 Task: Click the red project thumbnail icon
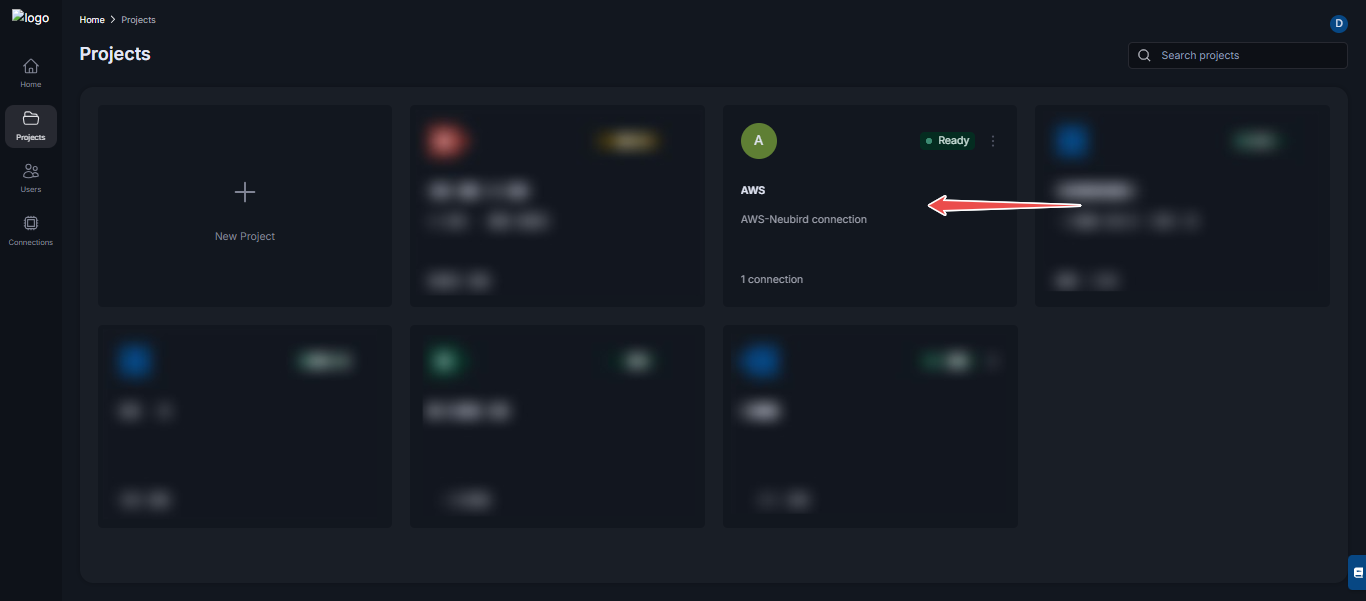pyautogui.click(x=448, y=141)
